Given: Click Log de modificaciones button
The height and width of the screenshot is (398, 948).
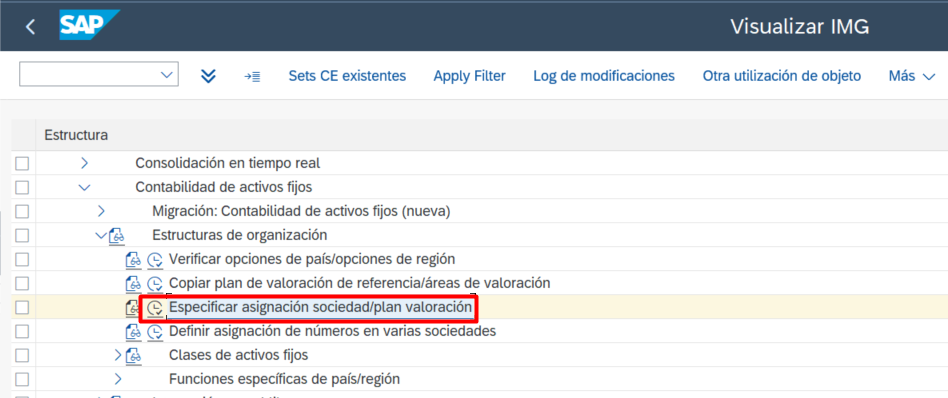Looking at the screenshot, I should click(604, 76).
